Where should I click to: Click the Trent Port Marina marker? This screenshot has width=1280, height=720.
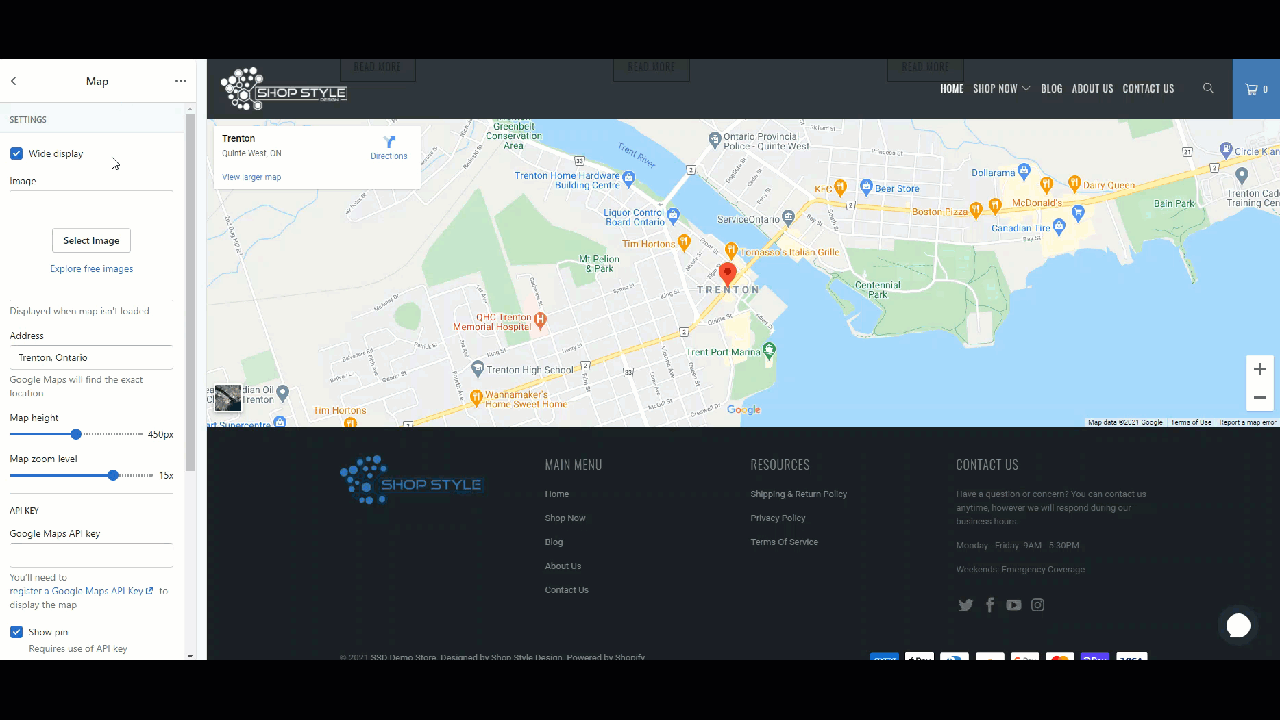(769, 350)
